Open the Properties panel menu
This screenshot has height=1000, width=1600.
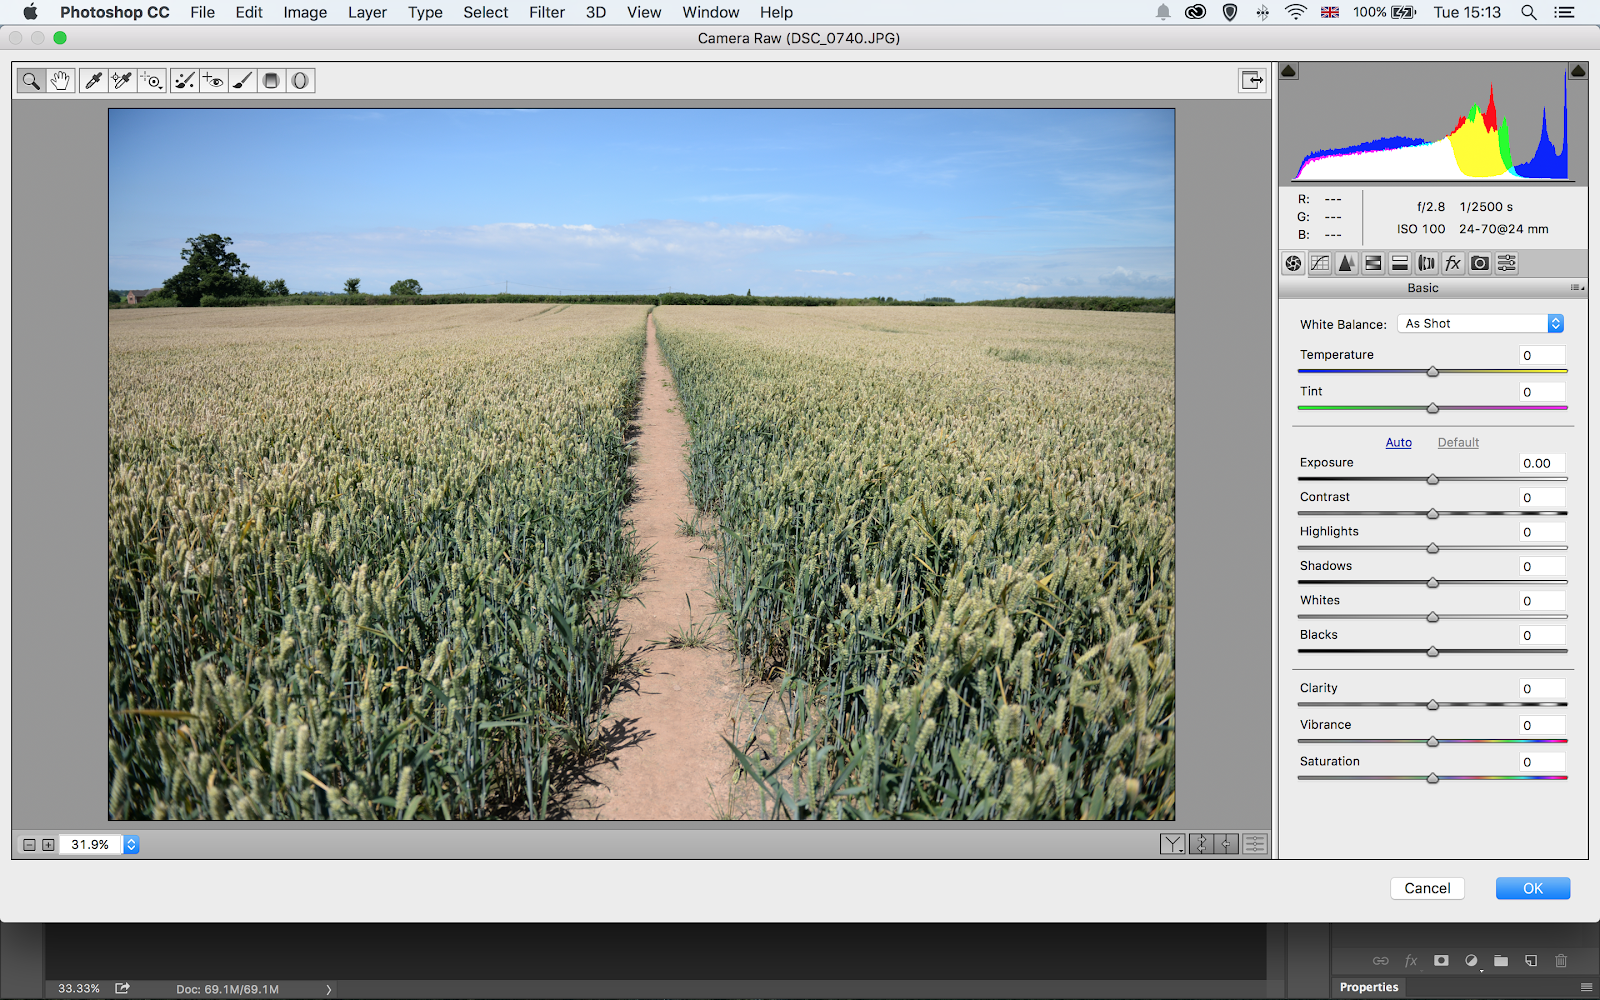(1586, 987)
